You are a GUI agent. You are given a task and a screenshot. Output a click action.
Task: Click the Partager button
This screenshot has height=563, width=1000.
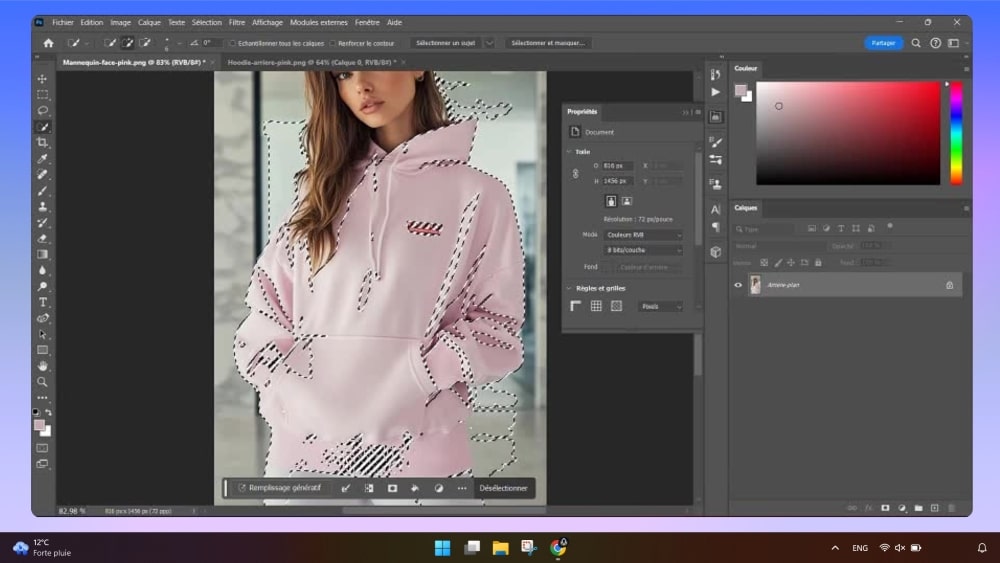click(883, 43)
